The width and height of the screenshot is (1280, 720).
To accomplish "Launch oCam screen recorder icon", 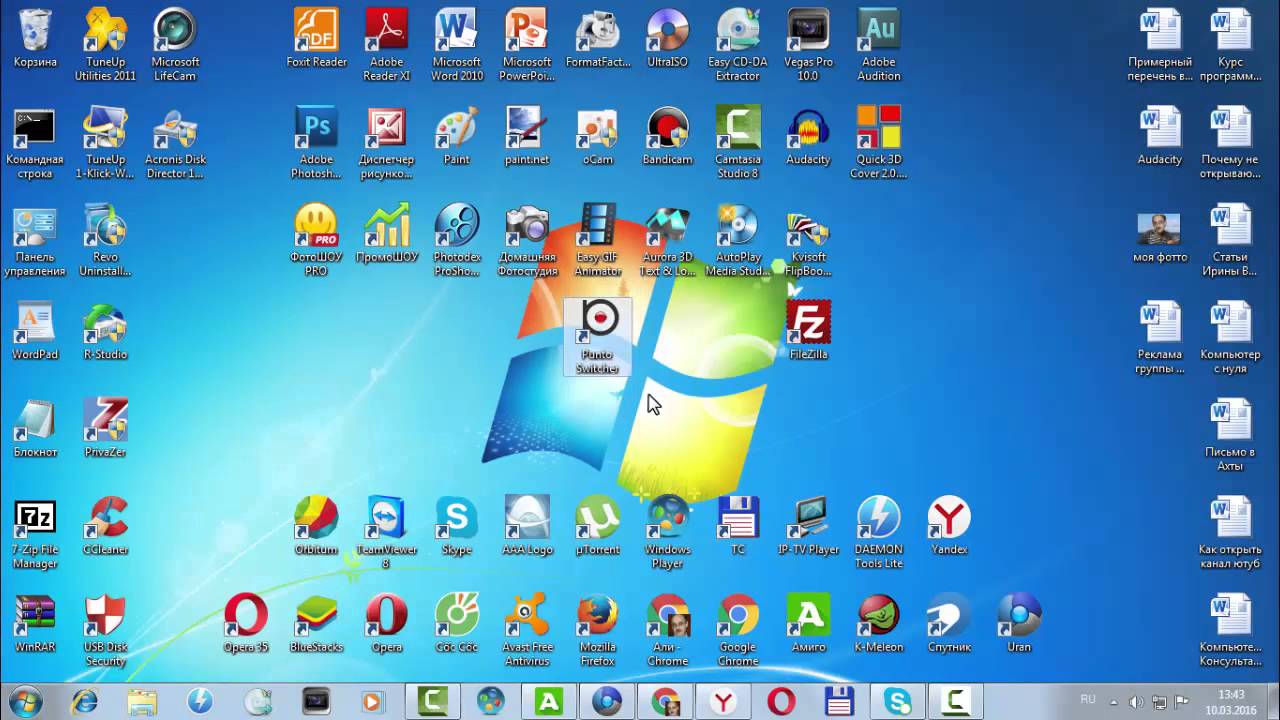I will click(x=598, y=137).
